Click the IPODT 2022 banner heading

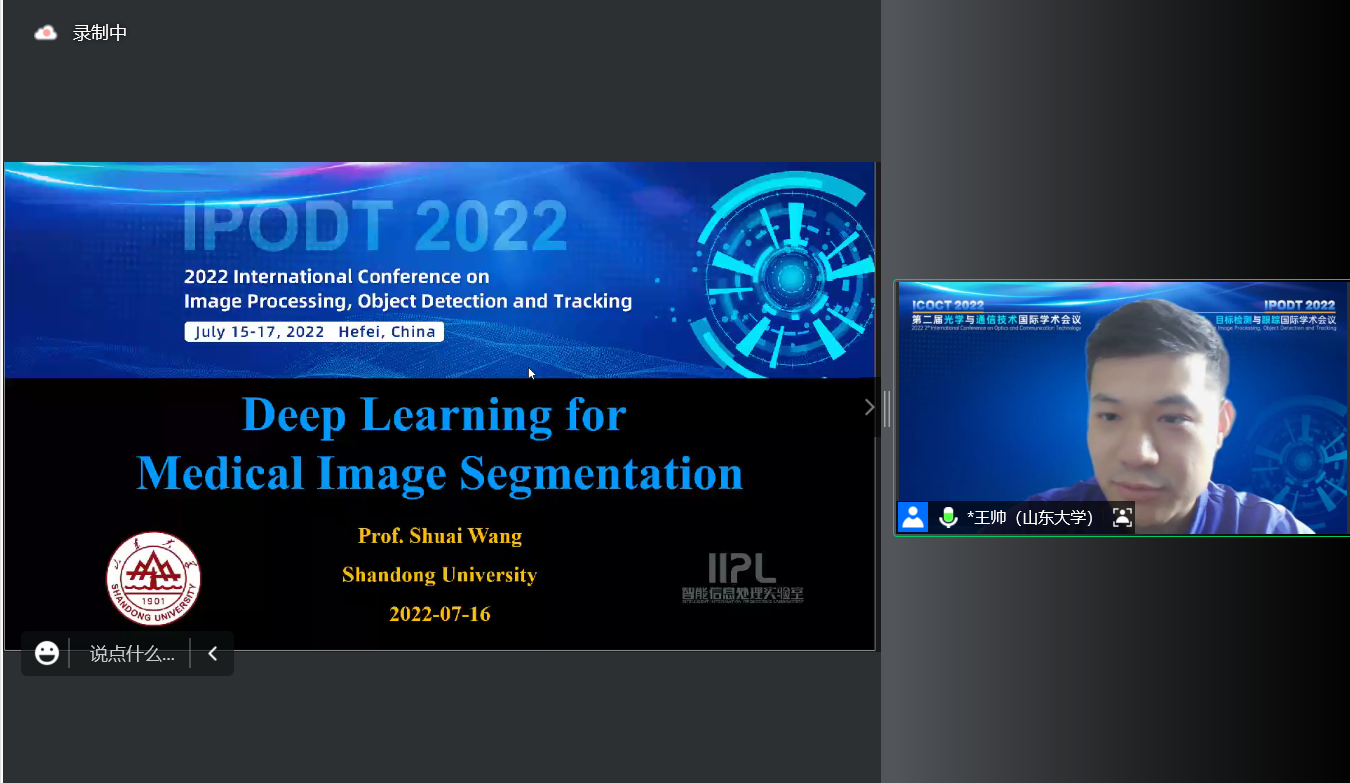[x=375, y=226]
